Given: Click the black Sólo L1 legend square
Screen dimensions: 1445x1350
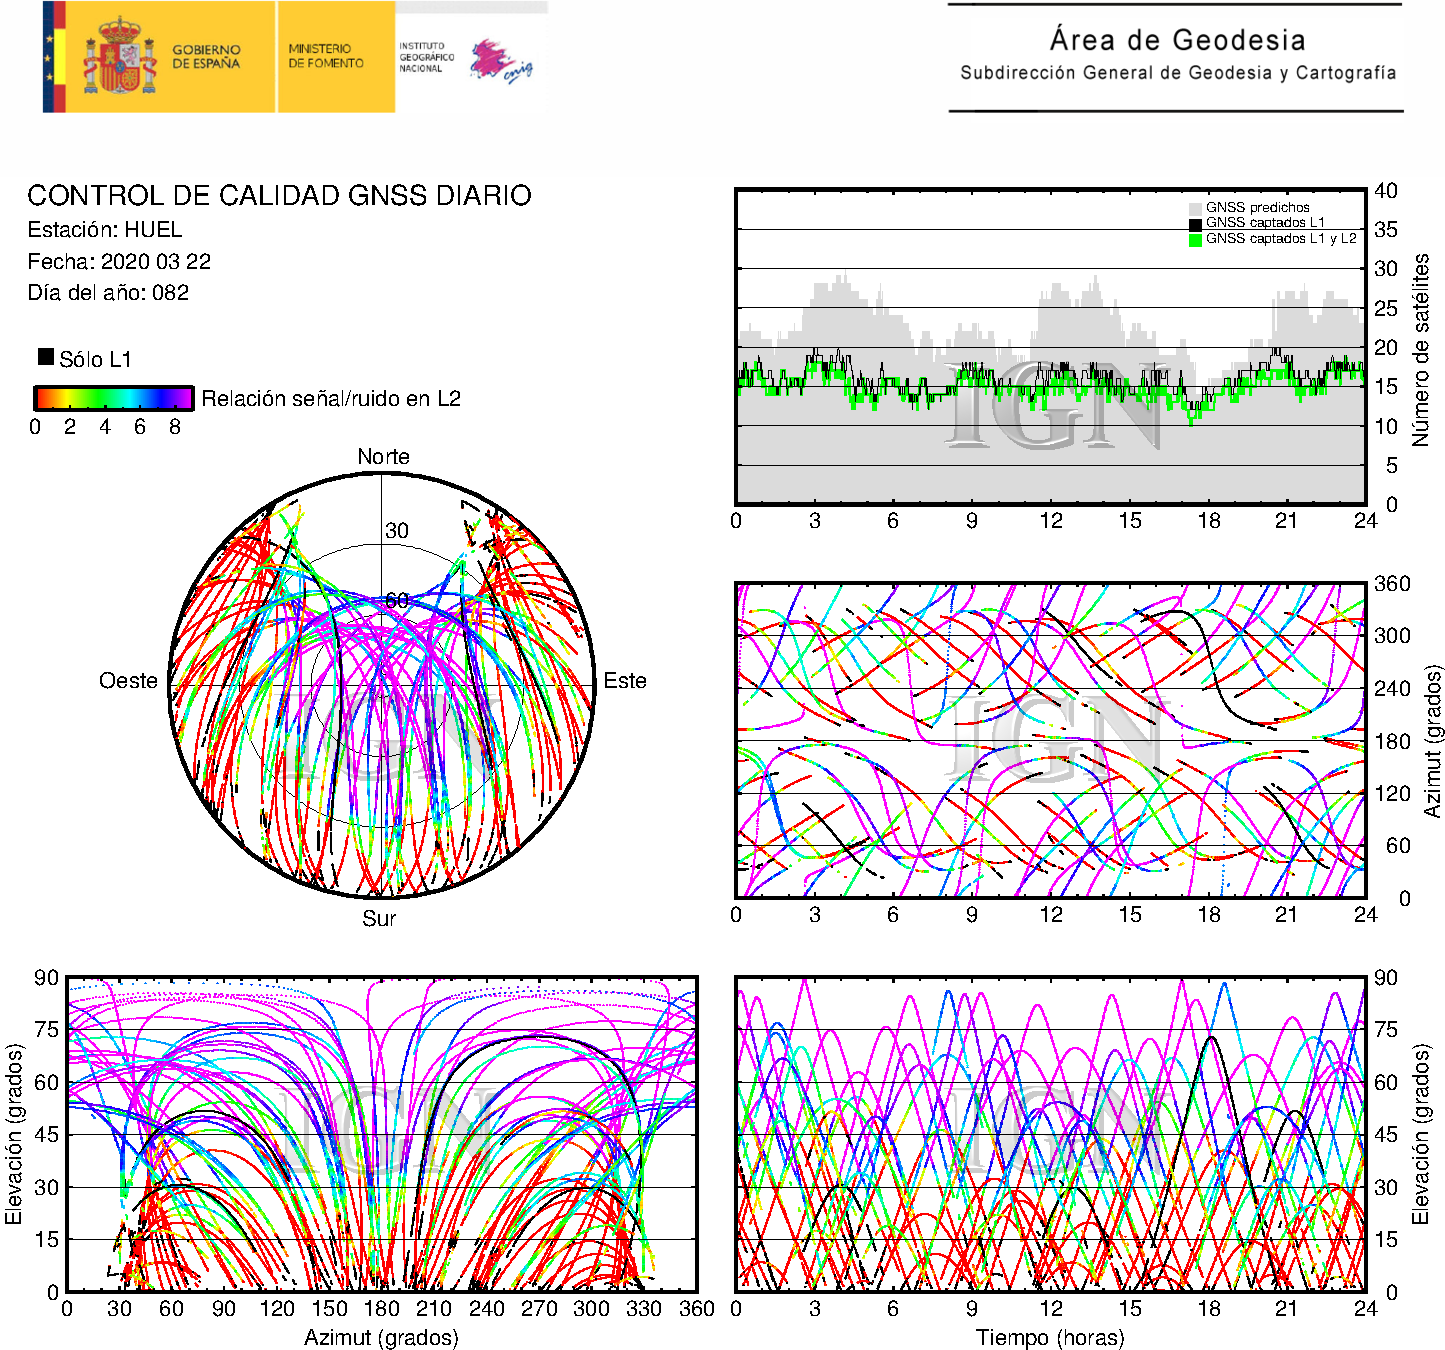Looking at the screenshot, I should [x=46, y=357].
